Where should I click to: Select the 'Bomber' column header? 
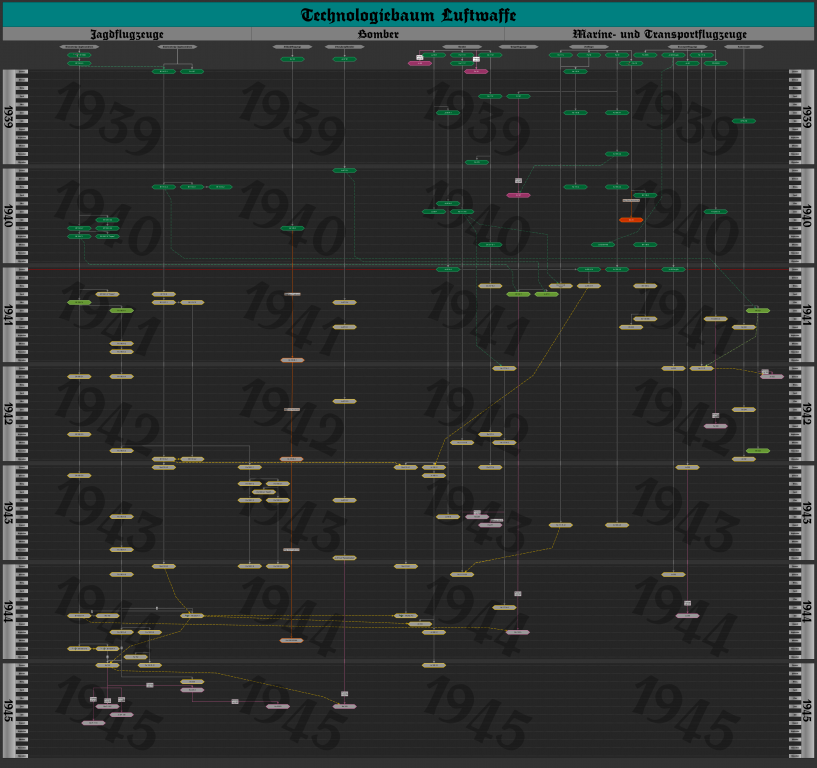378,34
